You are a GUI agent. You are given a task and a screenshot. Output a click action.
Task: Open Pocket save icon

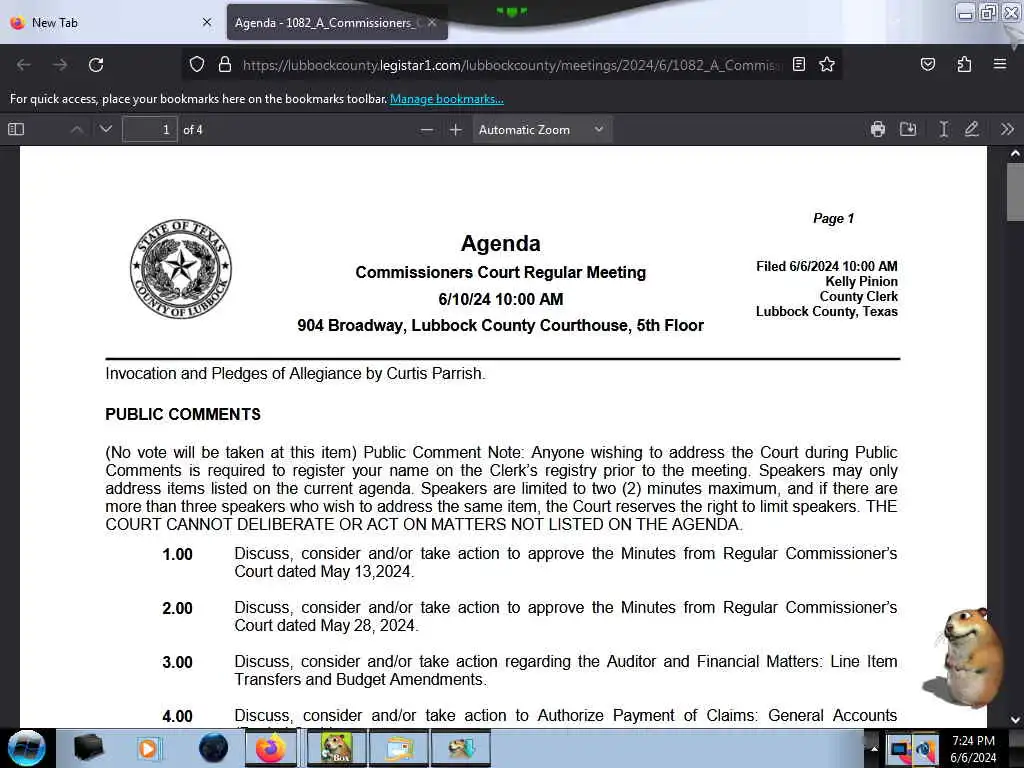(927, 64)
